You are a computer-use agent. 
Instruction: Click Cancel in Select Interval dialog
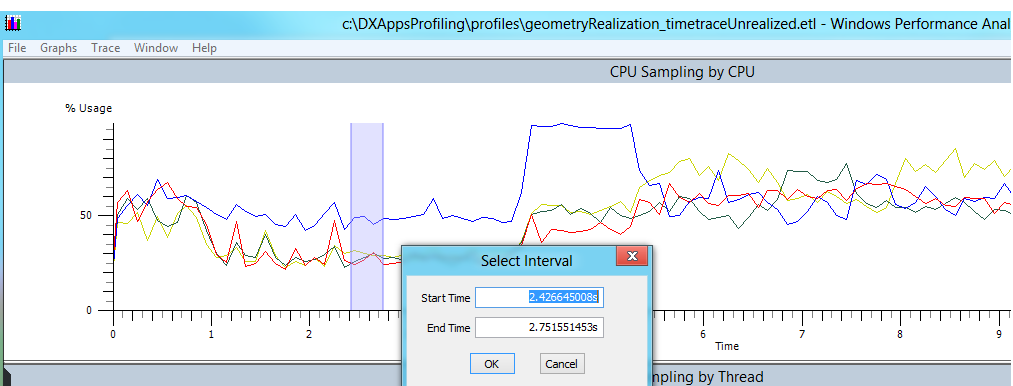point(561,364)
